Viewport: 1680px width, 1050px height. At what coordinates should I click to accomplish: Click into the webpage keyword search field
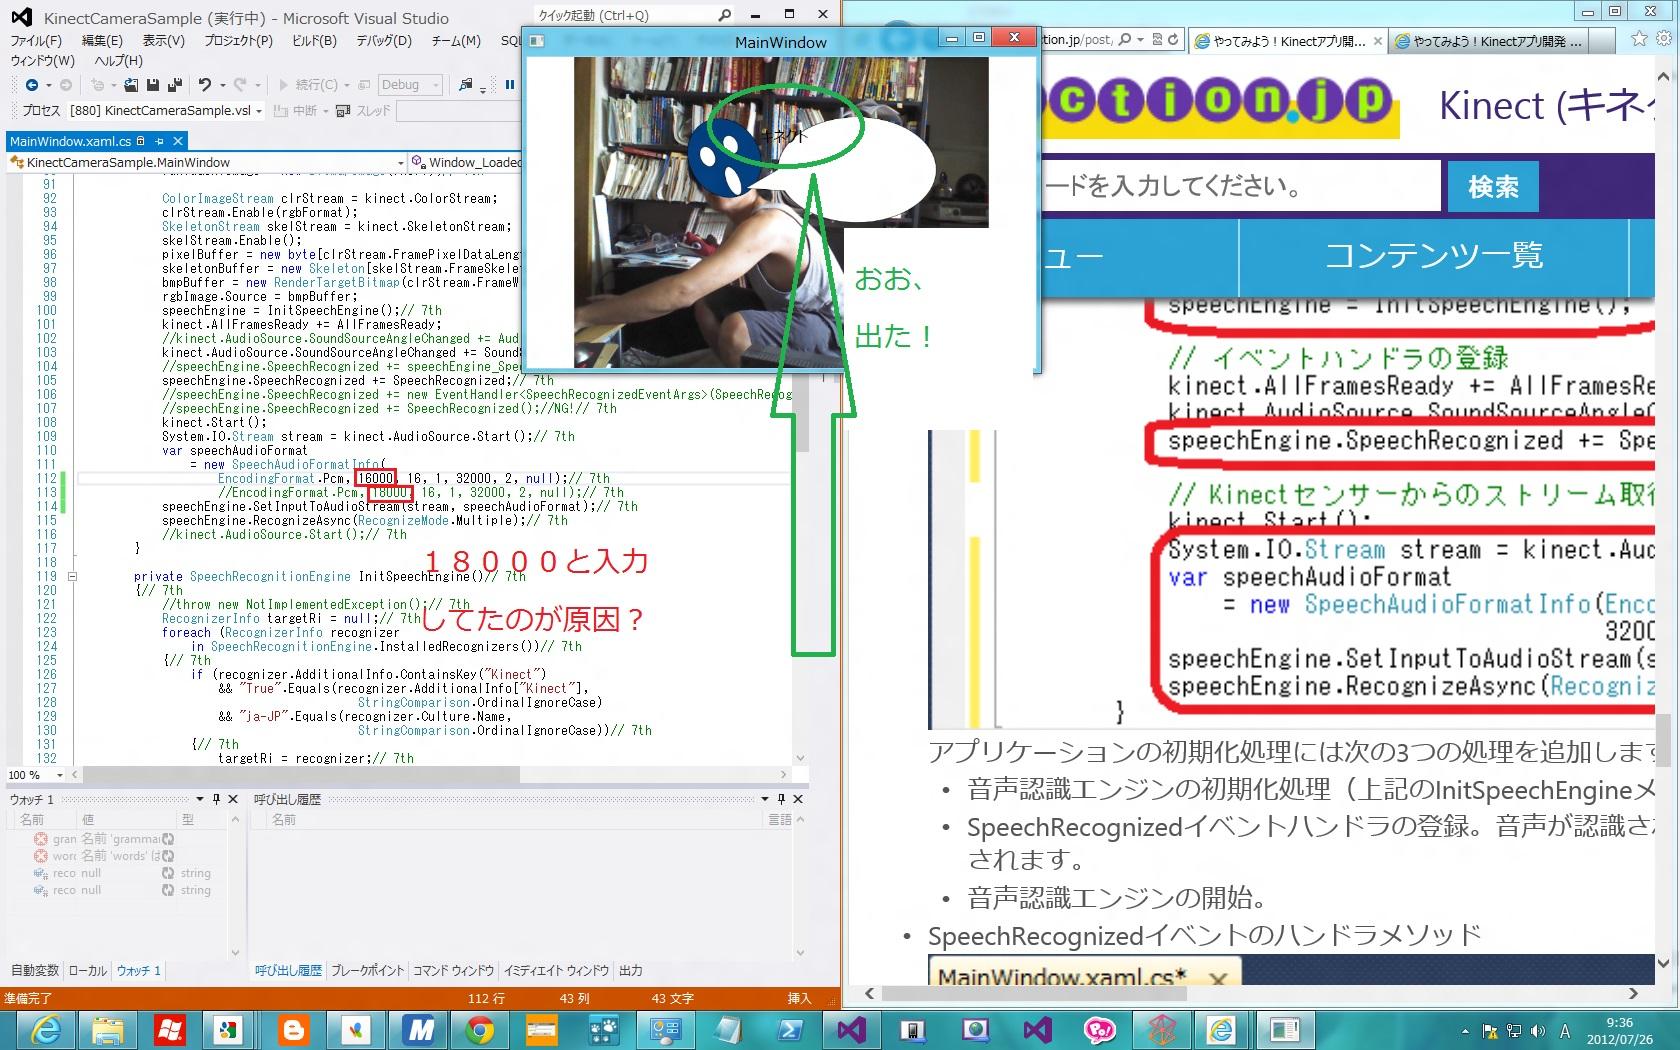click(x=1240, y=187)
